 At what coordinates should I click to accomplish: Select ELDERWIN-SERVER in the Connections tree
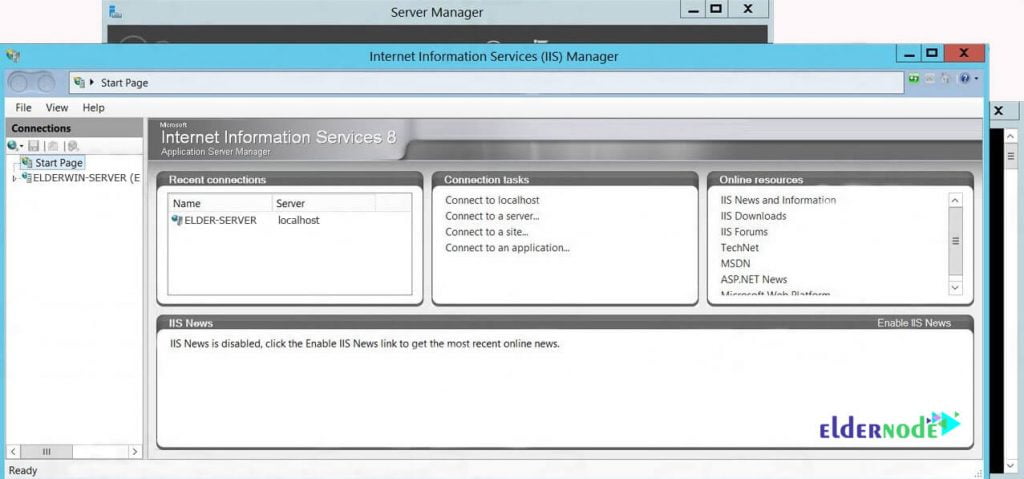tap(87, 177)
